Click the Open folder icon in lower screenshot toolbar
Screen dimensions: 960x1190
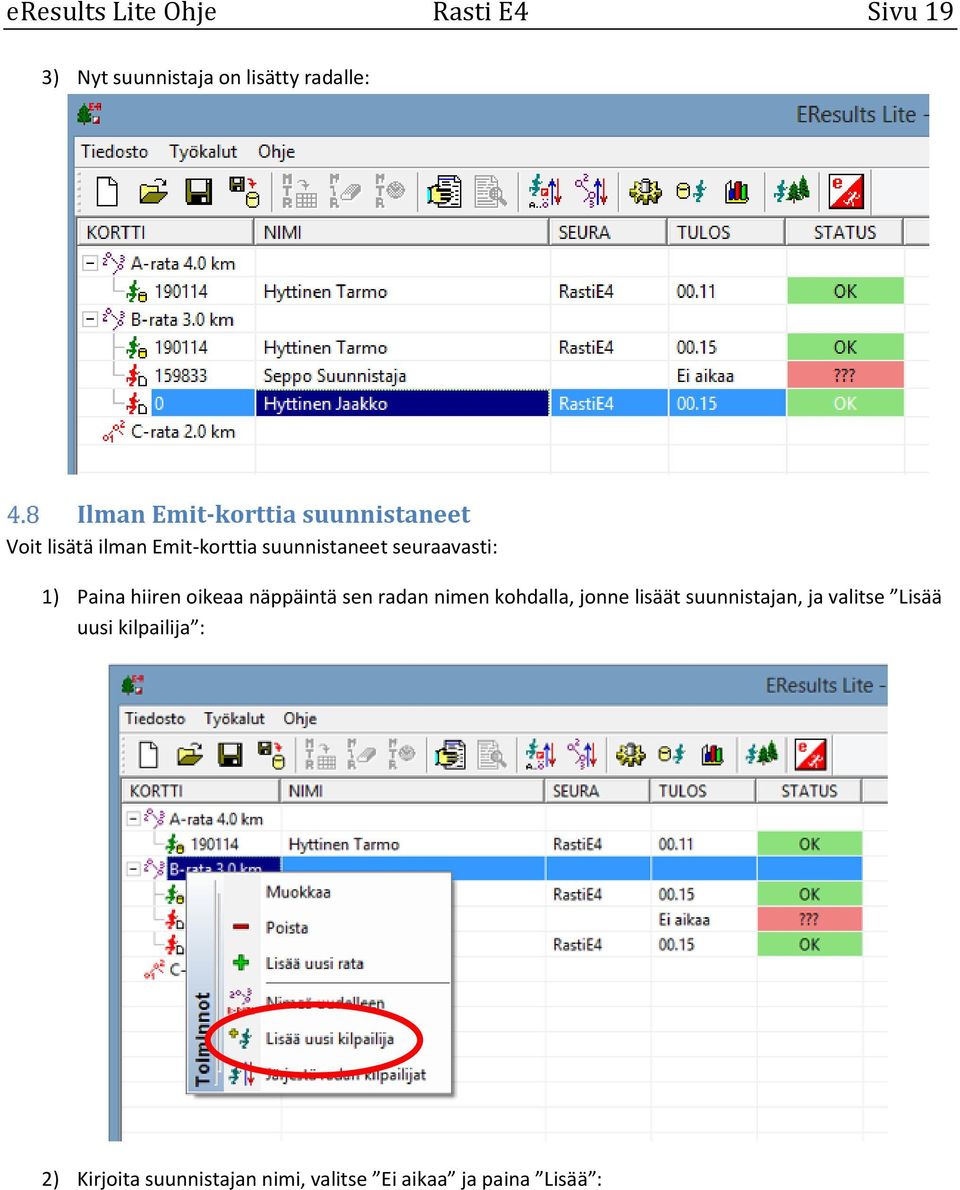tap(189, 754)
